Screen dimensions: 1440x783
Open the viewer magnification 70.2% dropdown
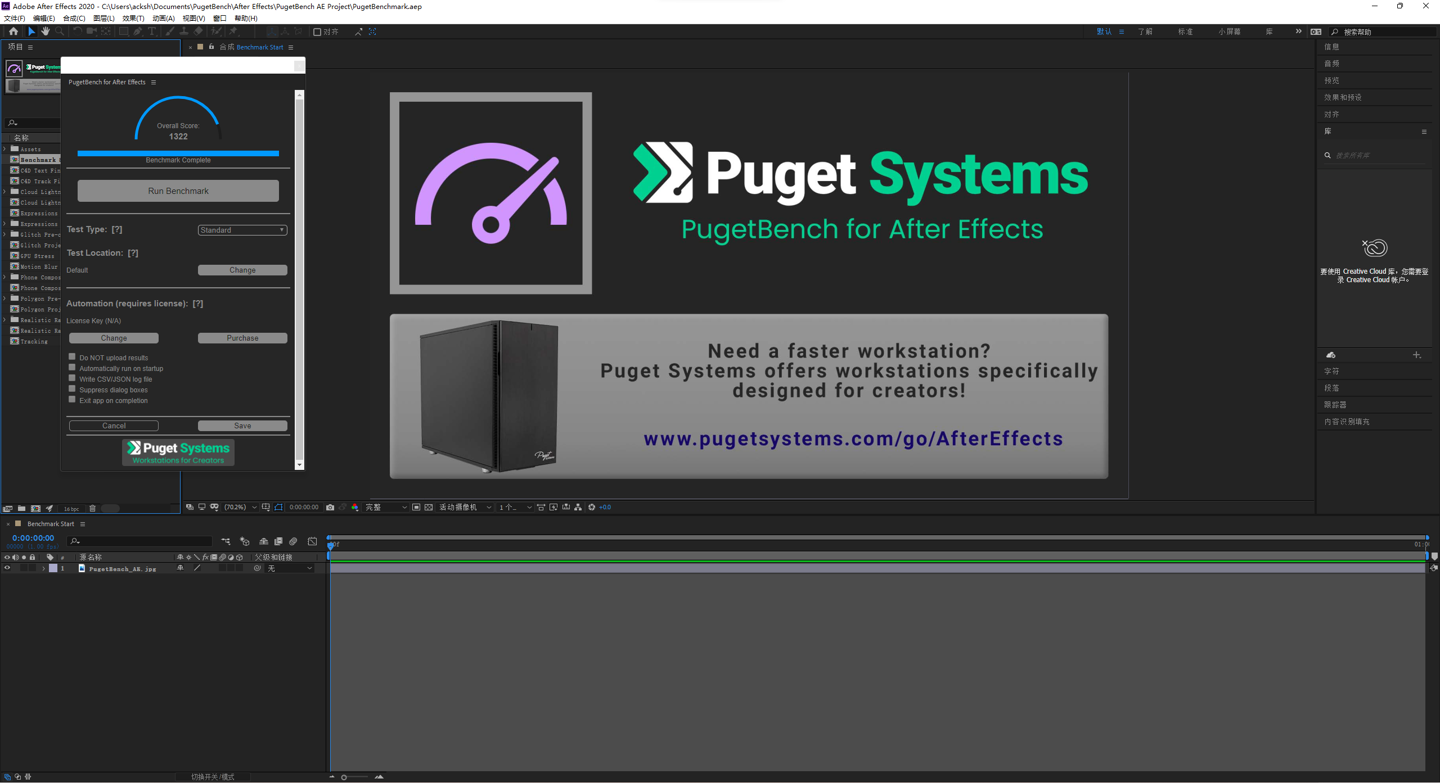(240, 507)
